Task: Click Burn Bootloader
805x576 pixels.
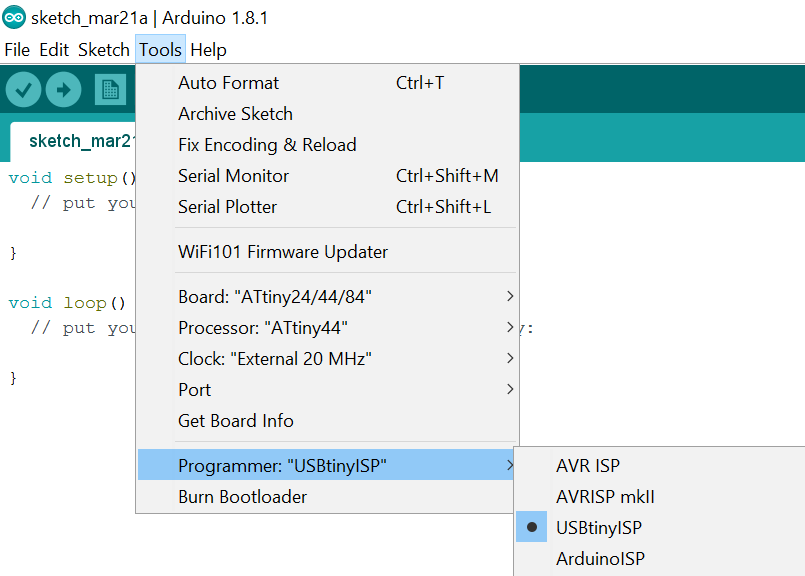Action: [x=327, y=497]
